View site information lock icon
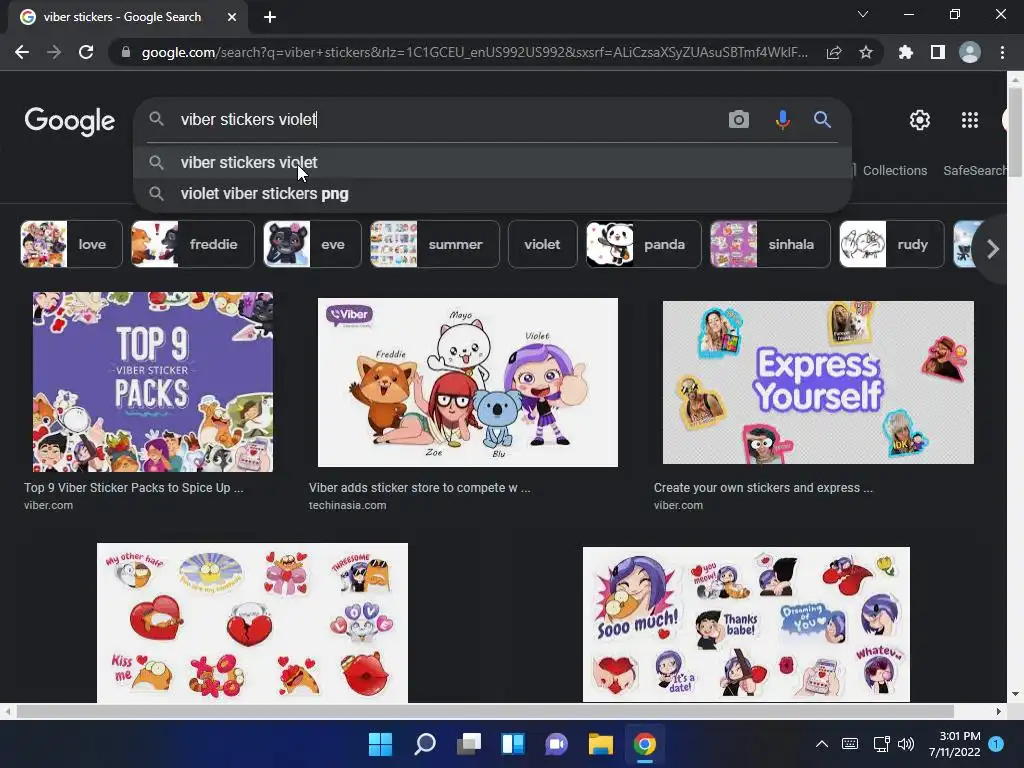The height and width of the screenshot is (768, 1024). point(125,52)
